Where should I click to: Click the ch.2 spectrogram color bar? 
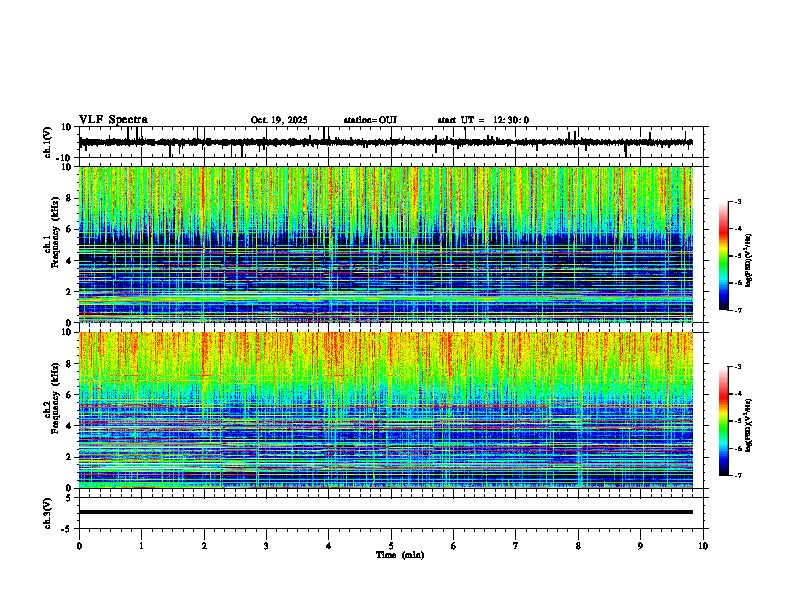[x=724, y=421]
